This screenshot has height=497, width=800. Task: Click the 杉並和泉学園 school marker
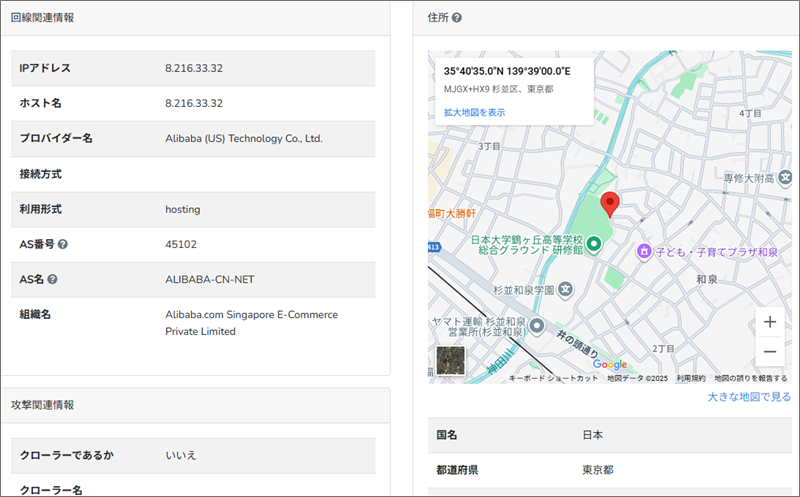565,289
